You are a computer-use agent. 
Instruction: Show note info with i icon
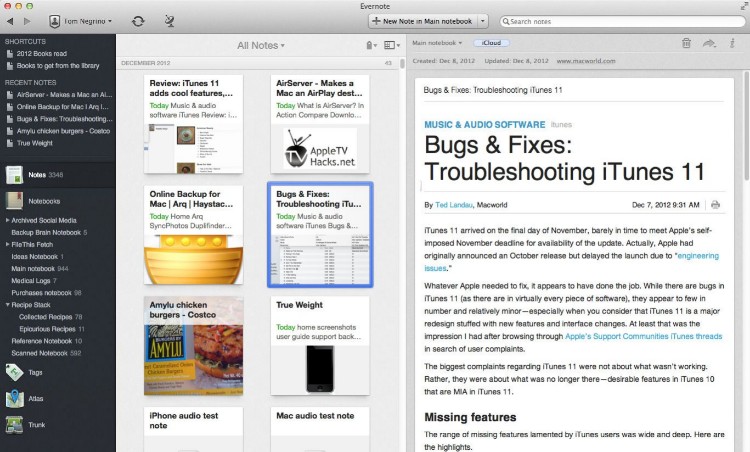[732, 43]
